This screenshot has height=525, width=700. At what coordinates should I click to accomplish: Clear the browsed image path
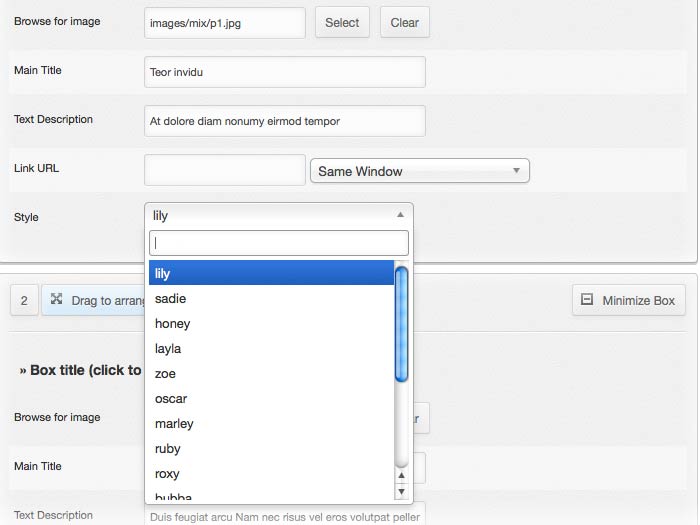click(404, 23)
